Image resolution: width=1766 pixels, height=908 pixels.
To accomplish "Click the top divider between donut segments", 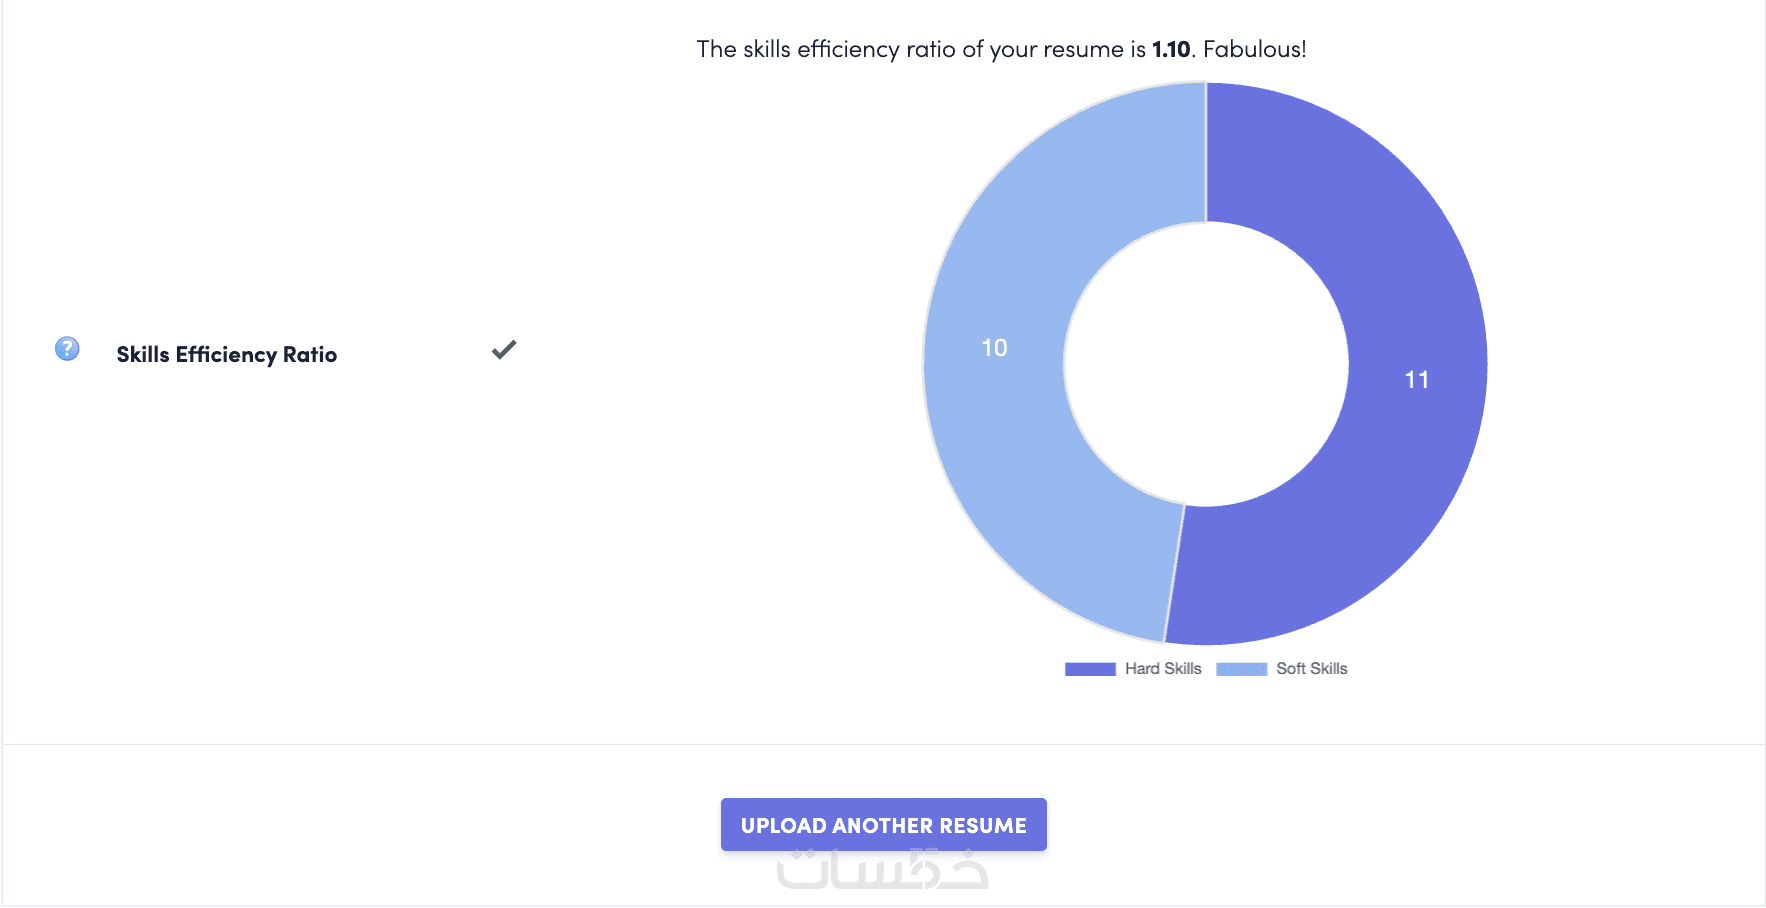I will click(1206, 152).
